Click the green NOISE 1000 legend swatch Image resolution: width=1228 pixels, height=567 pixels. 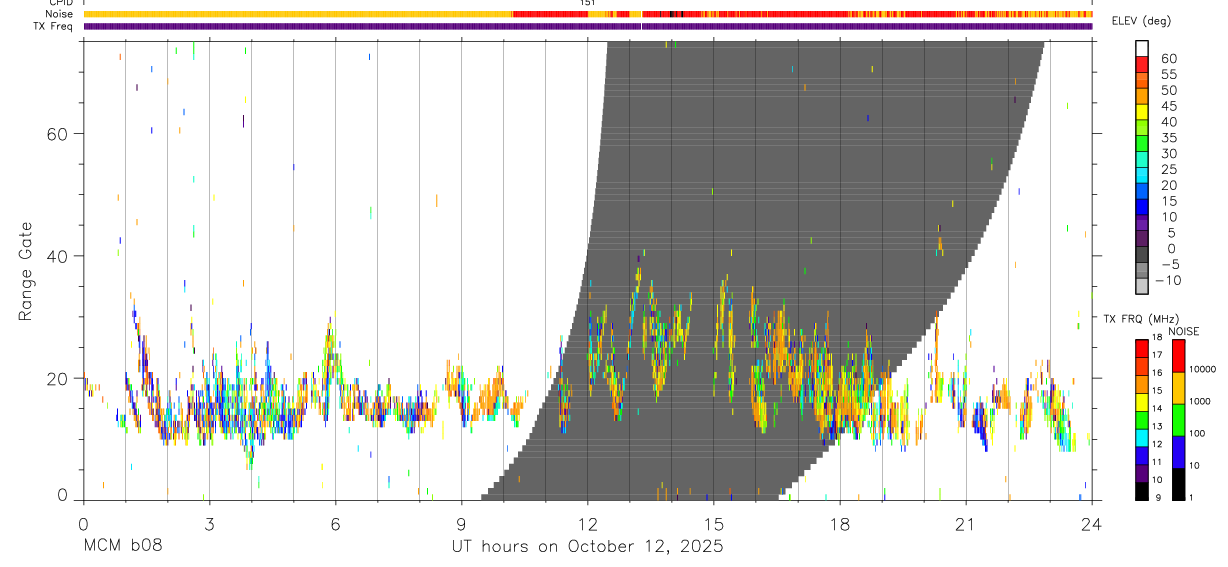tap(1178, 420)
